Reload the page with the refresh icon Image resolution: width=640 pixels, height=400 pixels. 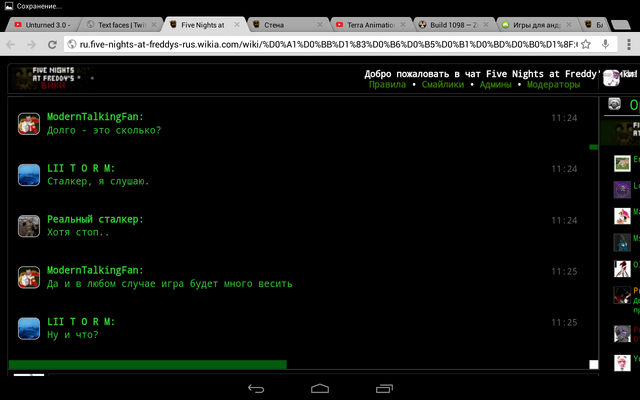[x=52, y=44]
